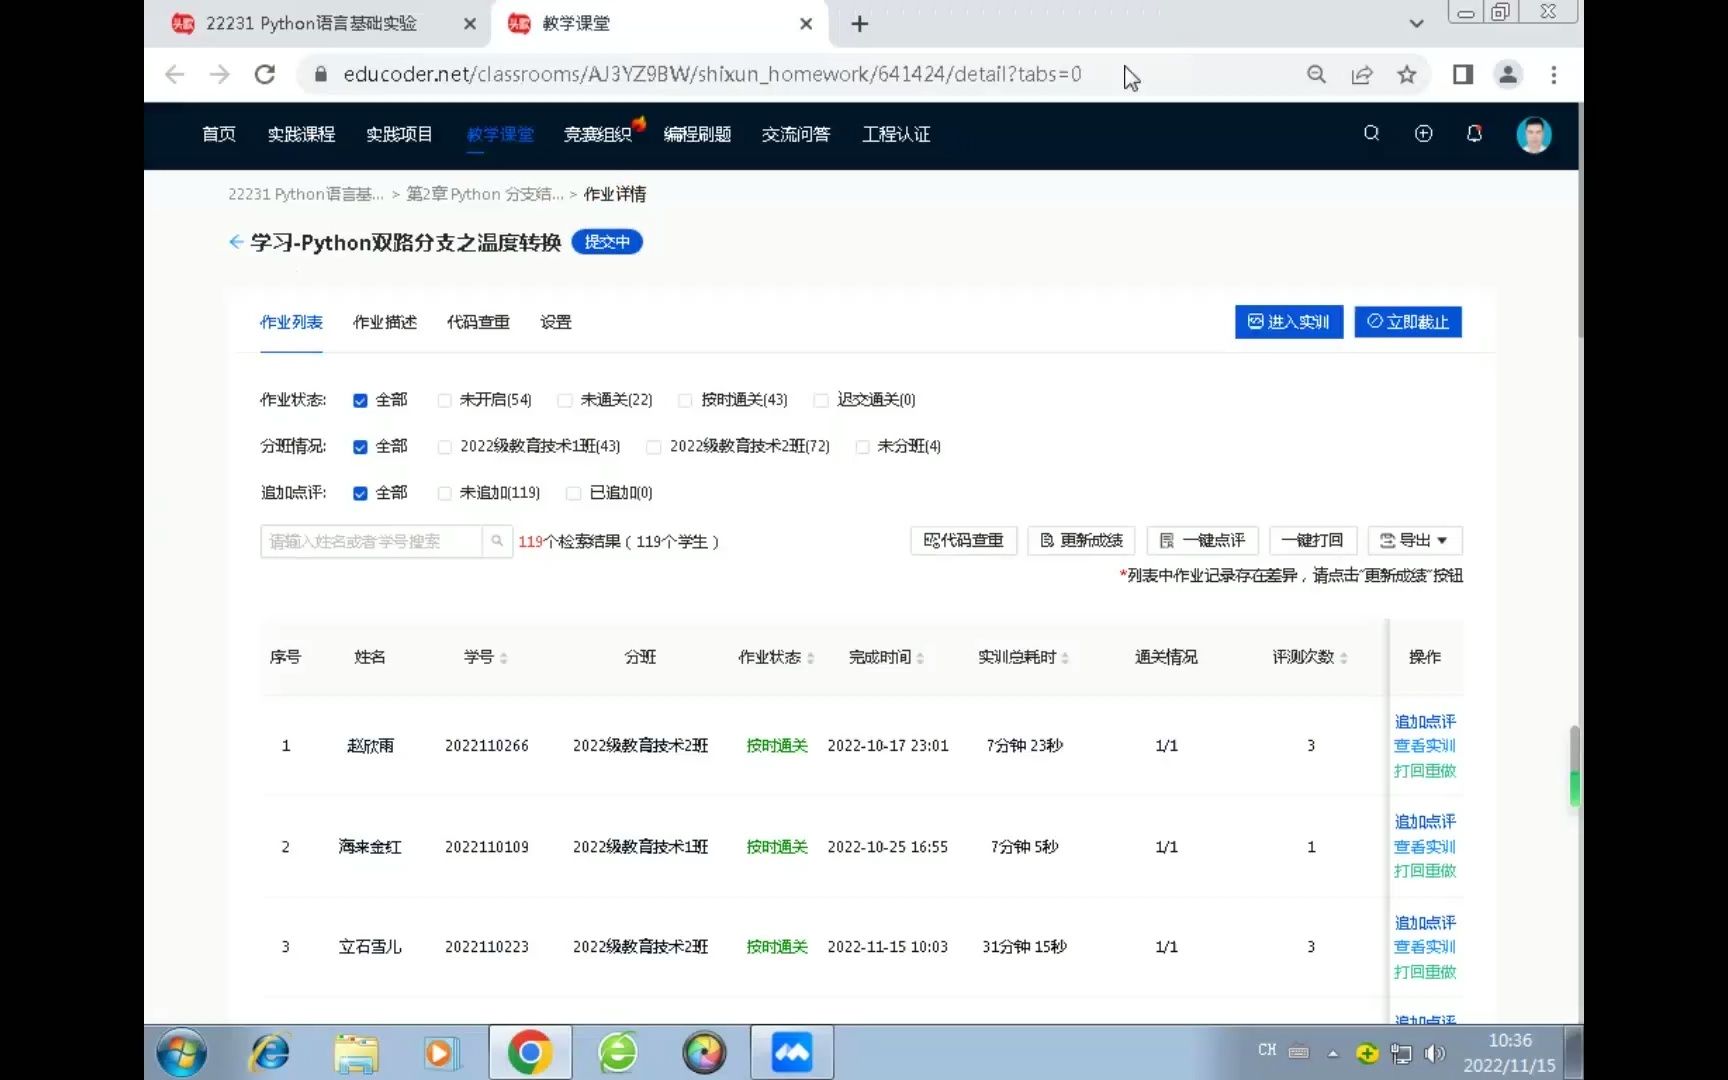
Task: Check 按时通关(43) filter
Action: pyautogui.click(x=685, y=401)
